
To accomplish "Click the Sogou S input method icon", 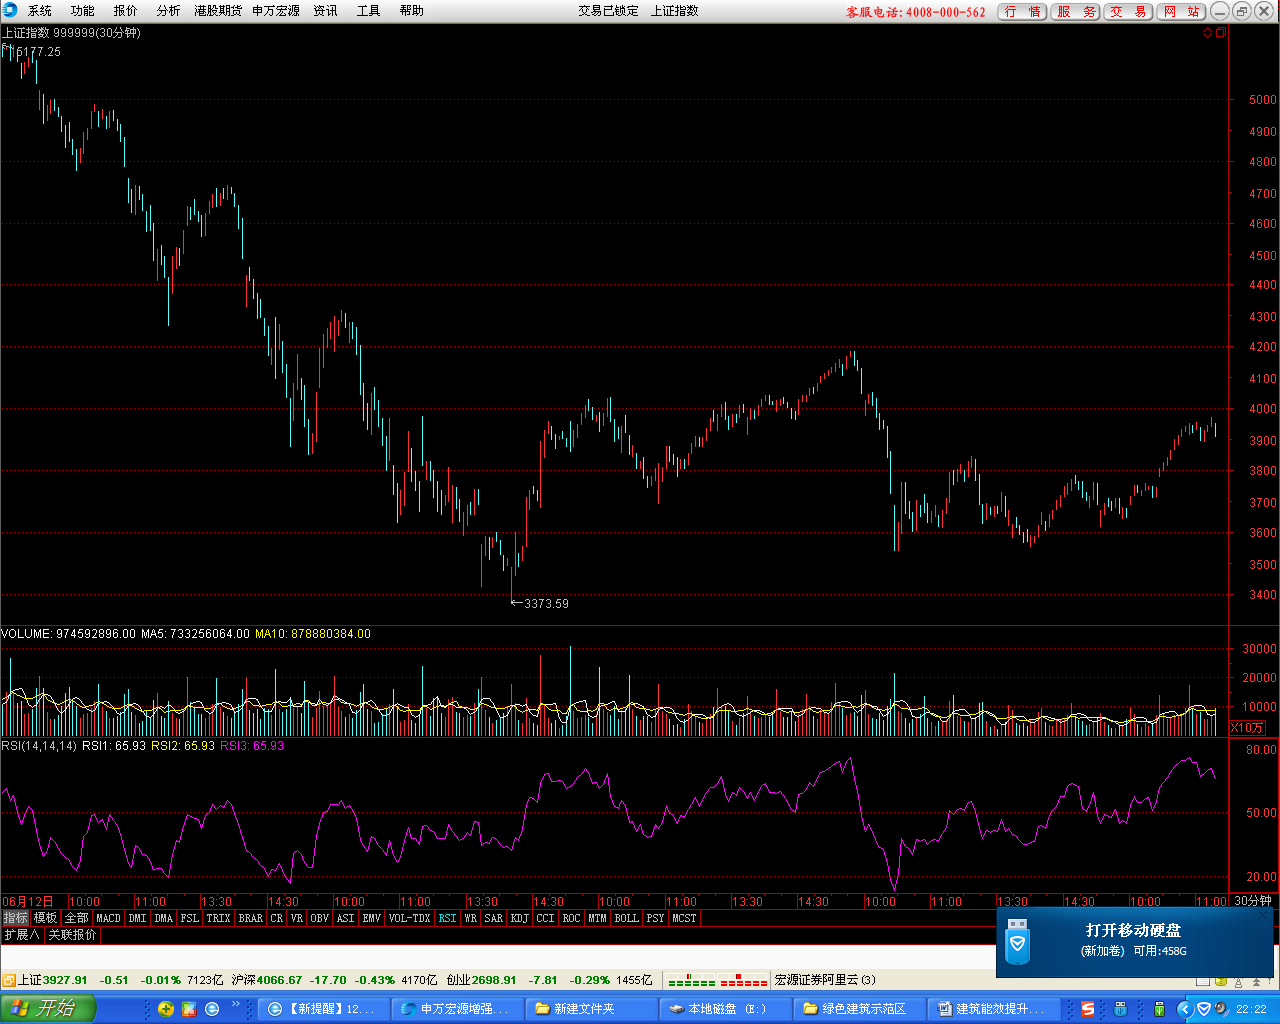I will [x=1088, y=1009].
